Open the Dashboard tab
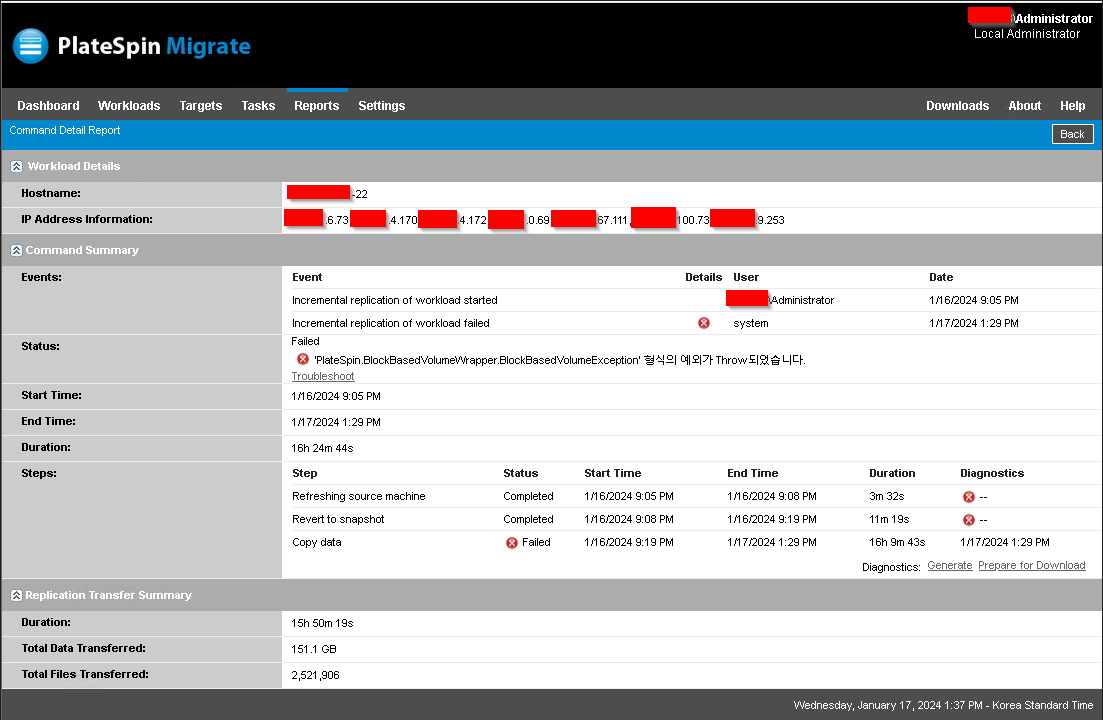The width and height of the screenshot is (1103, 720). 49,105
